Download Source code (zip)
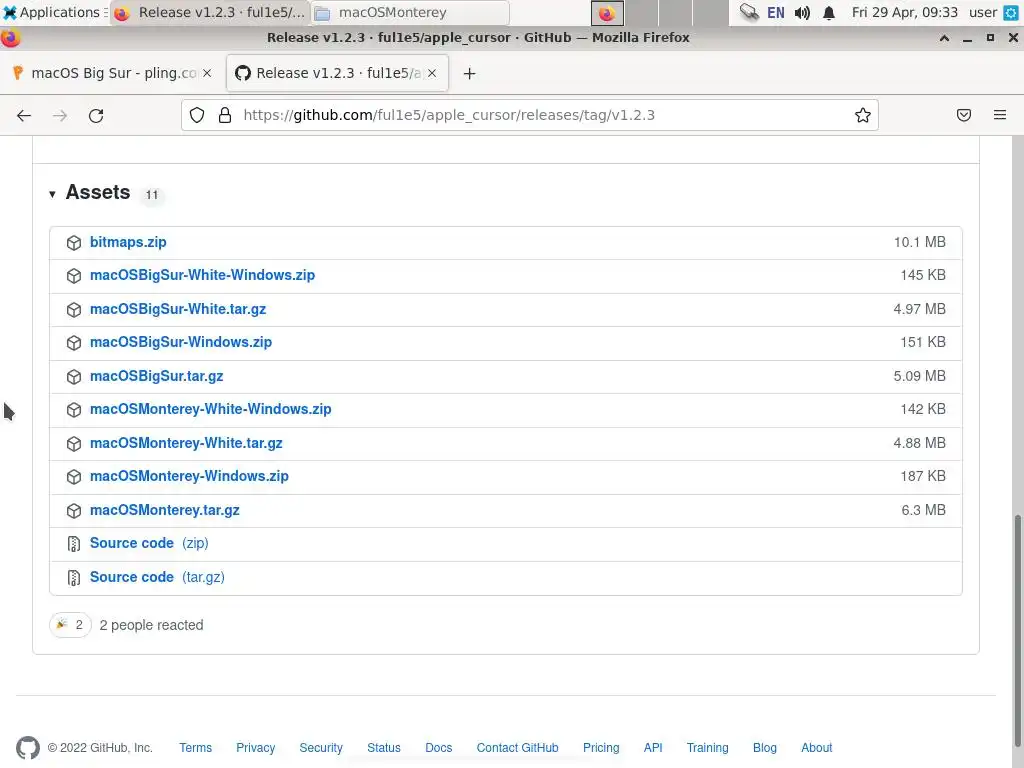Screen dimensions: 1024x768 pyautogui.click(x=149, y=543)
